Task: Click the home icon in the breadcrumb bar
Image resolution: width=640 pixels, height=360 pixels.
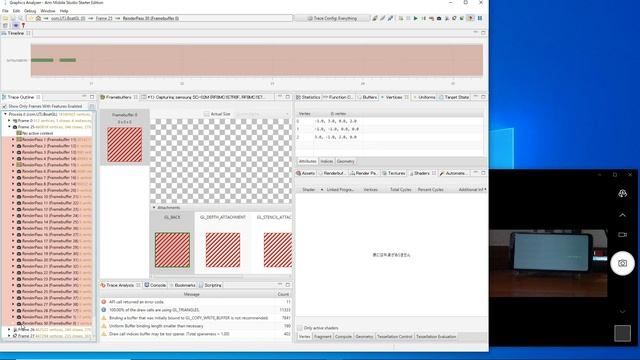Action: click(x=38, y=18)
